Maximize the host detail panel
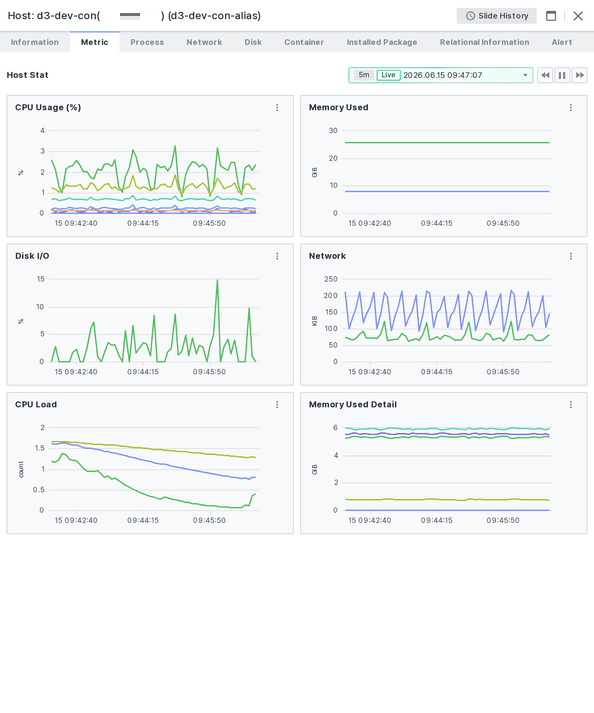Image resolution: width=594 pixels, height=713 pixels. pyautogui.click(x=551, y=16)
